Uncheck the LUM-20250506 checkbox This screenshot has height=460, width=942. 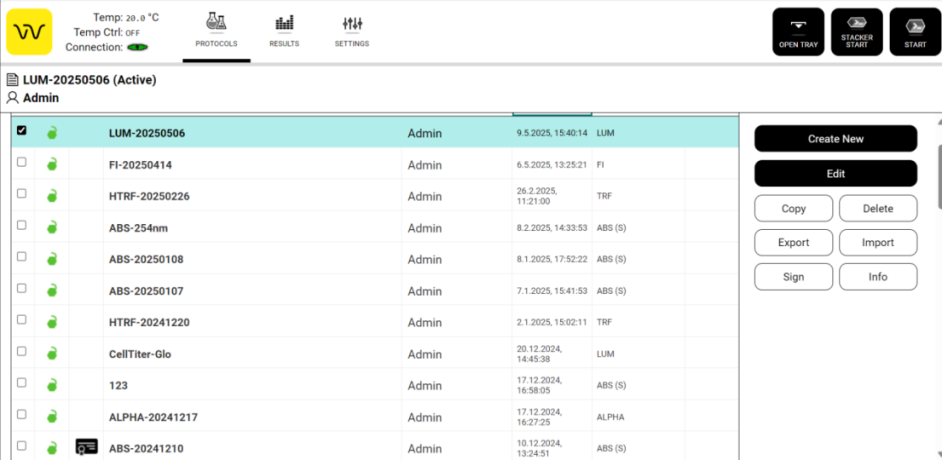[22, 130]
